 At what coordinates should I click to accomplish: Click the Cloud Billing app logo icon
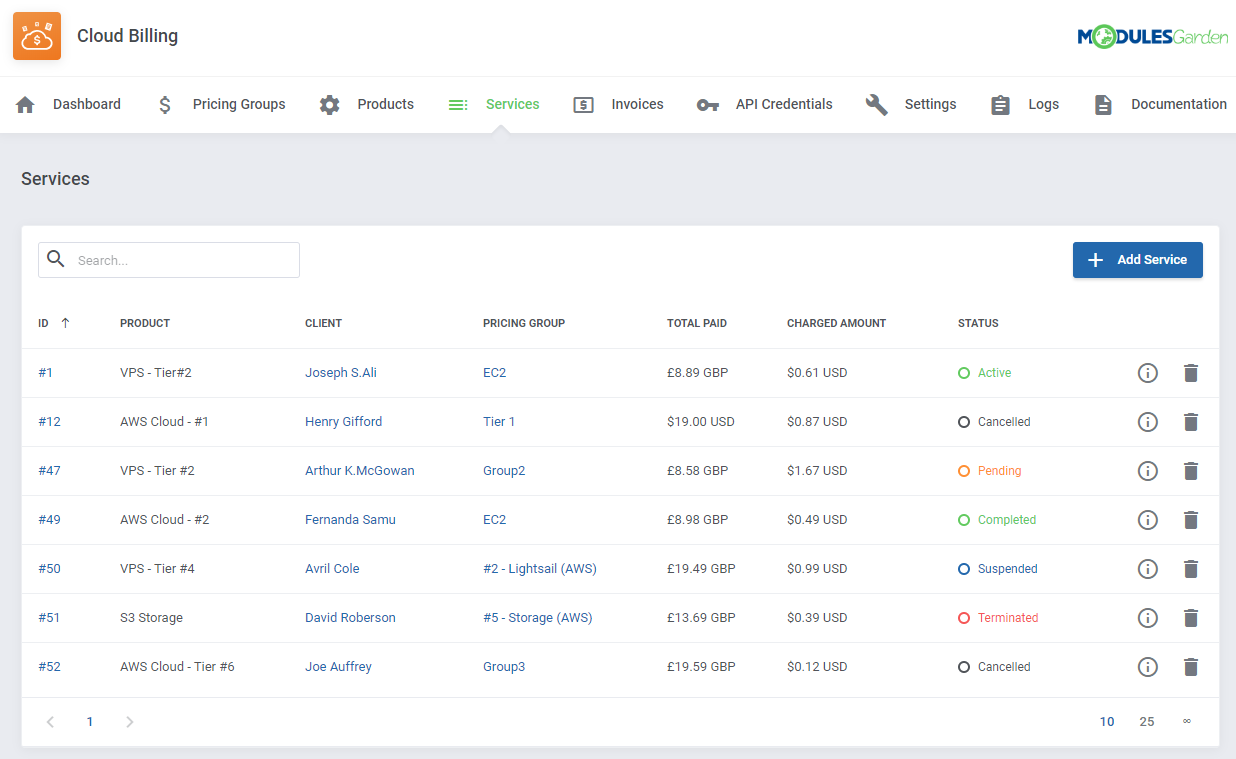coord(37,36)
